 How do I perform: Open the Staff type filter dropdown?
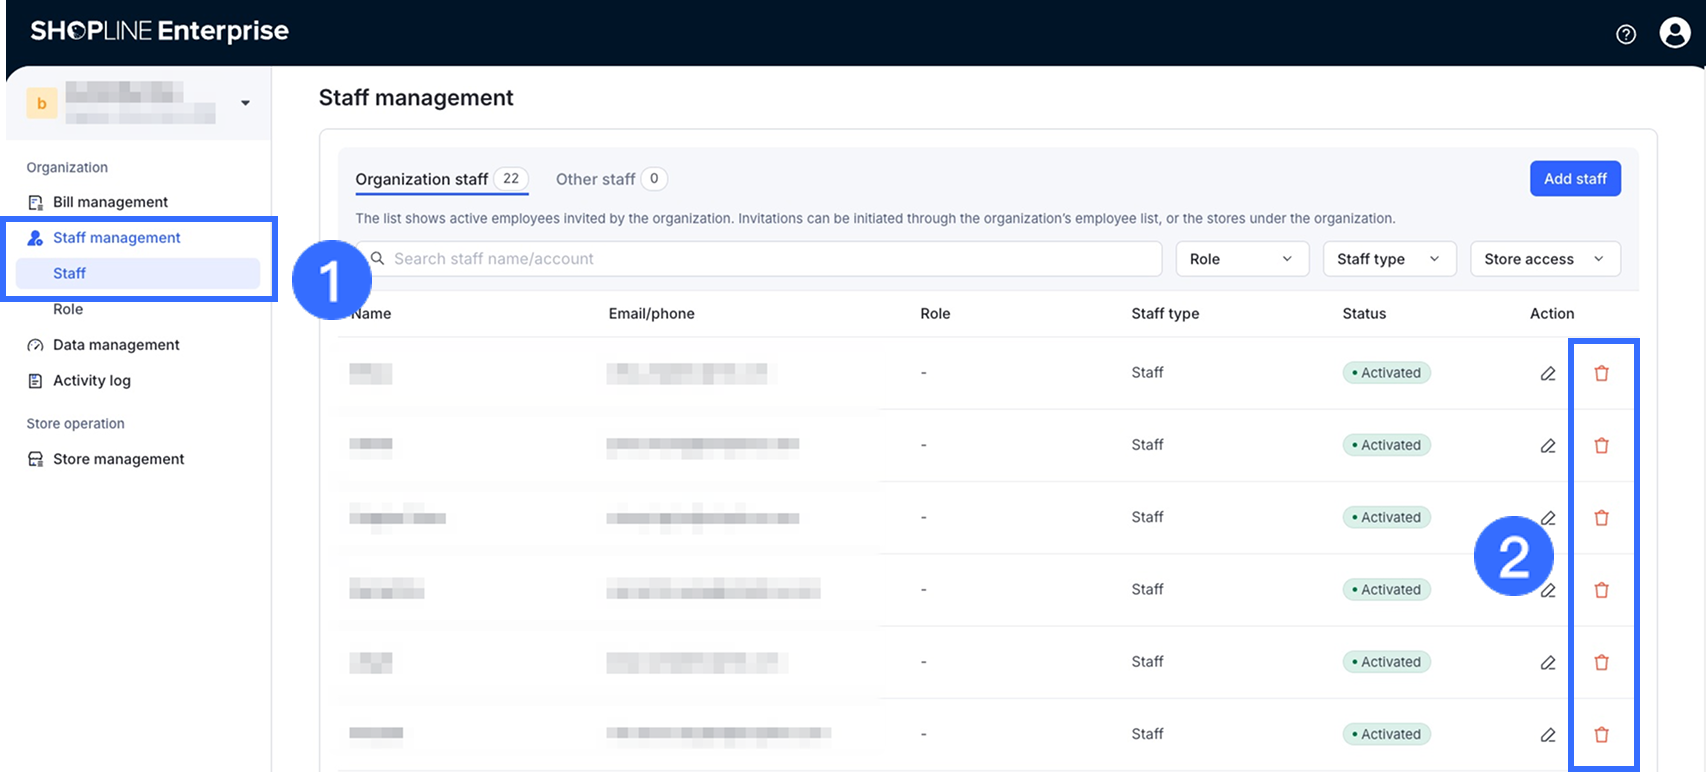(1388, 259)
